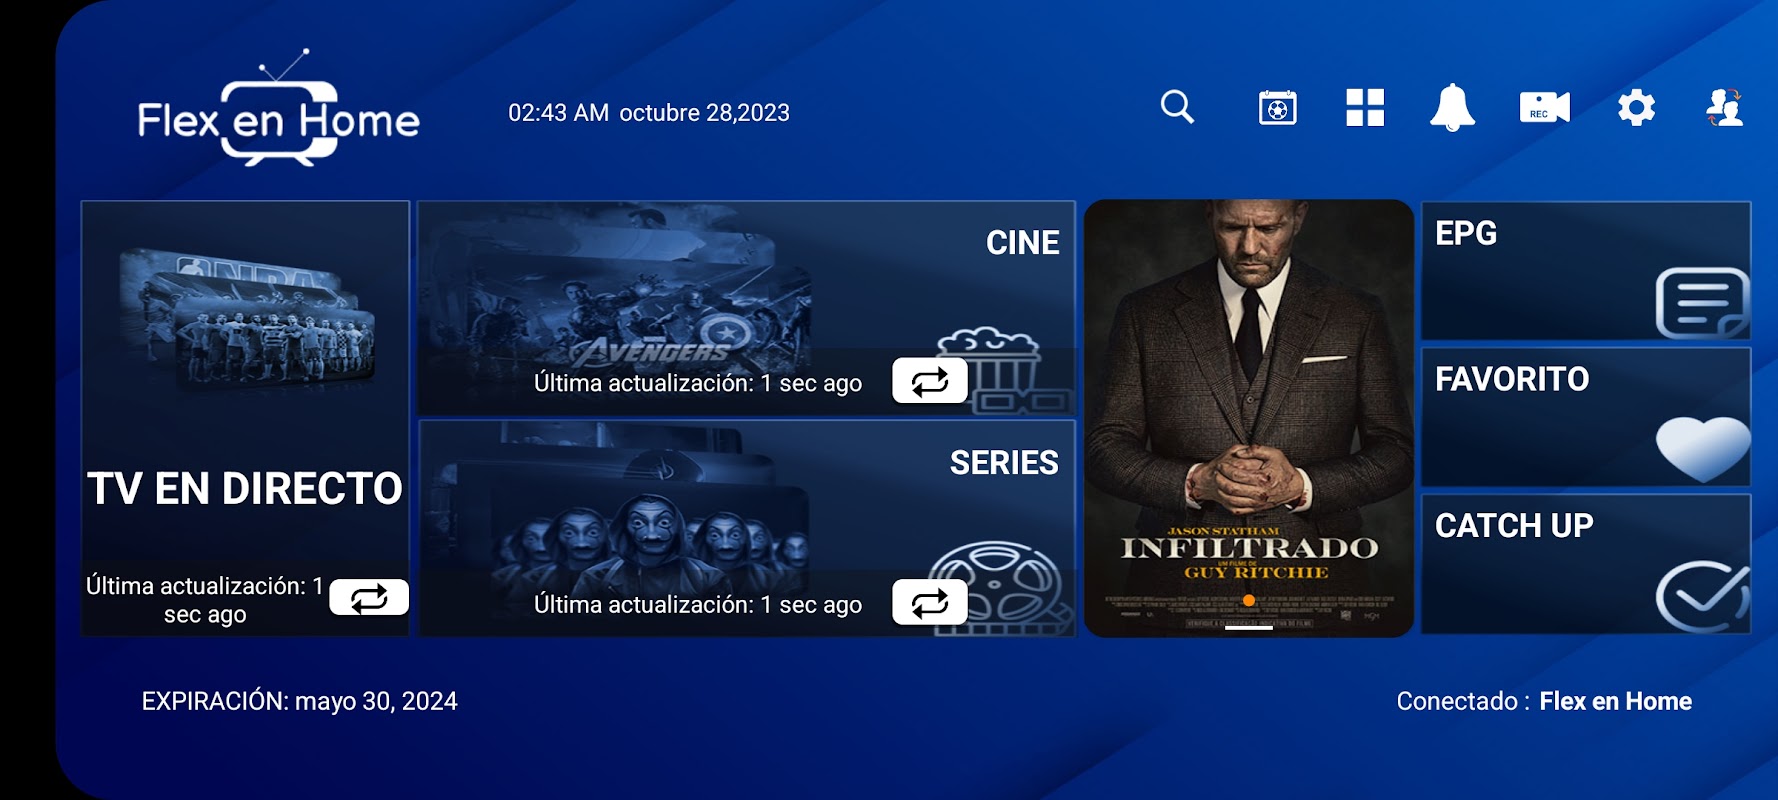The width and height of the screenshot is (1778, 800).
Task: Open the multi-screen grid icon
Action: (x=1365, y=107)
